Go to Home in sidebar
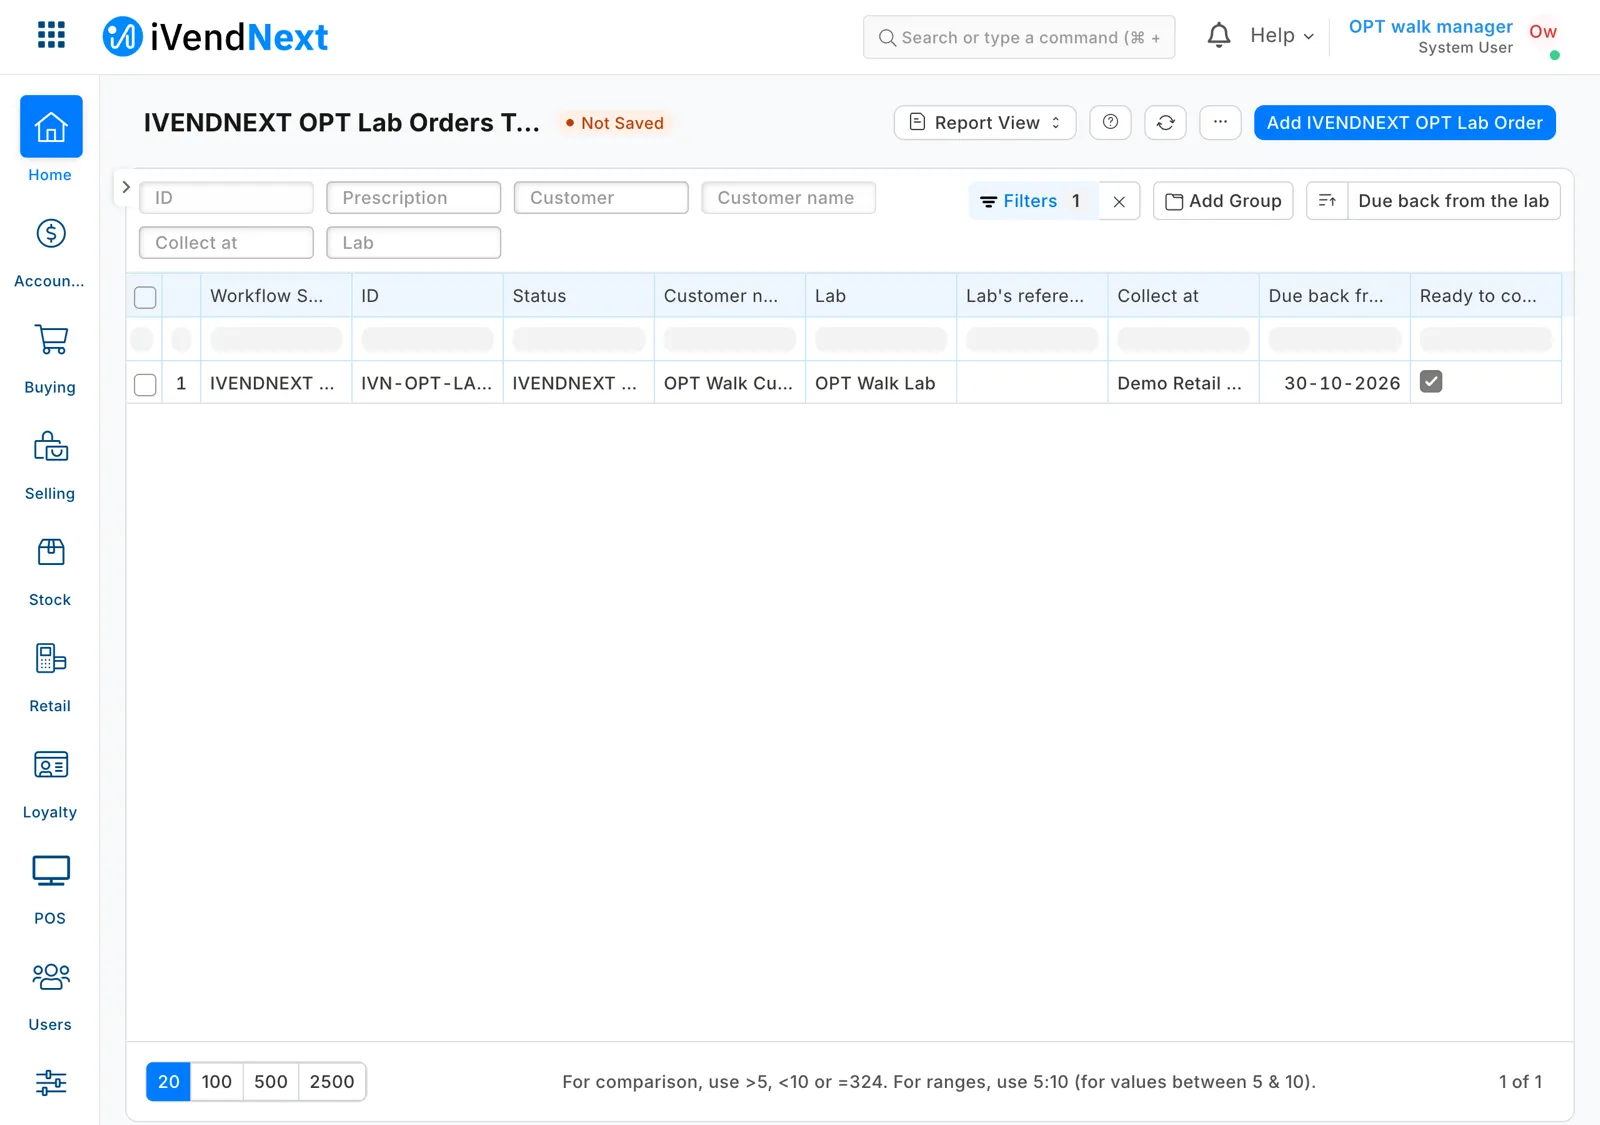The width and height of the screenshot is (1600, 1125). pos(50,139)
